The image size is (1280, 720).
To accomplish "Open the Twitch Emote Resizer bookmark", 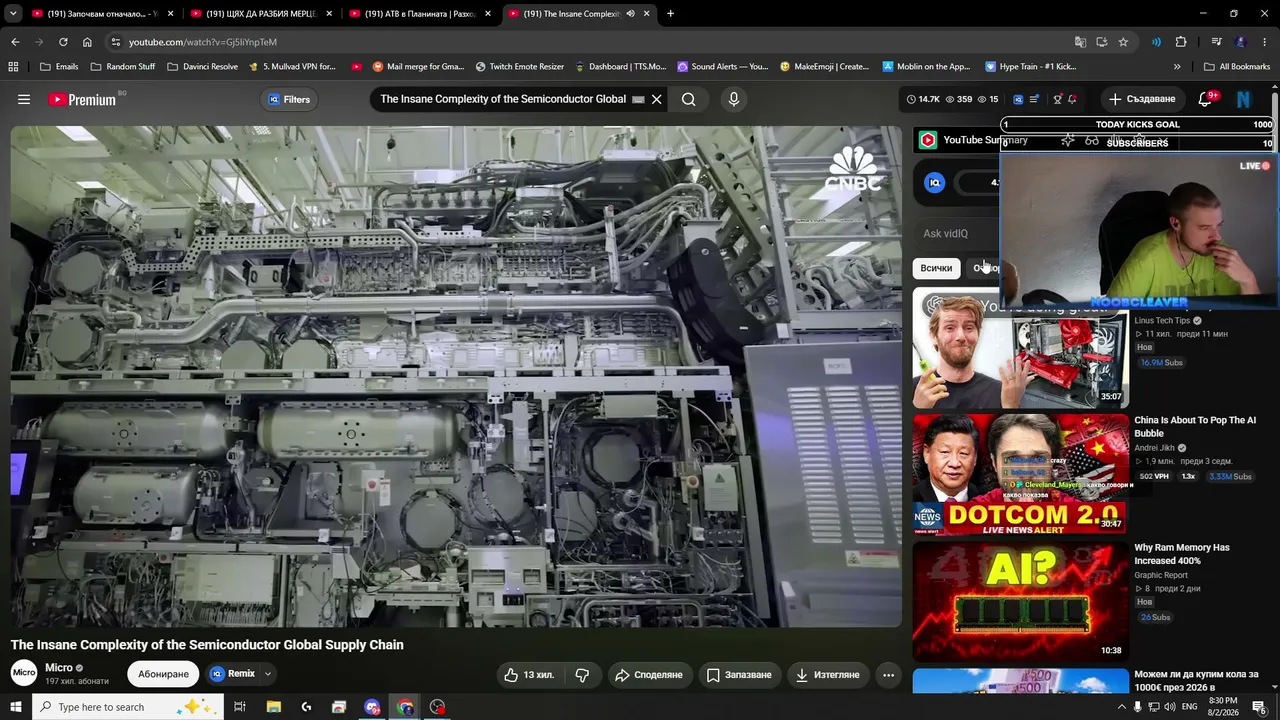I will pos(520,67).
